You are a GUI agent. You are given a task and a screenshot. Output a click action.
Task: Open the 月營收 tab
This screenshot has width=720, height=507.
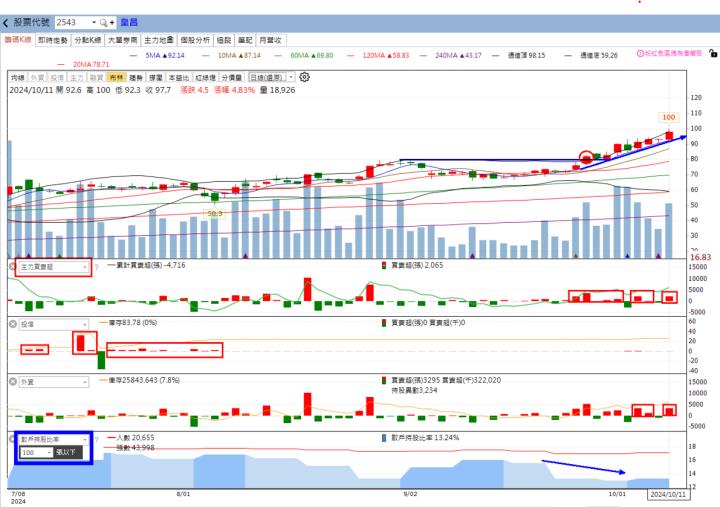[x=270, y=40]
